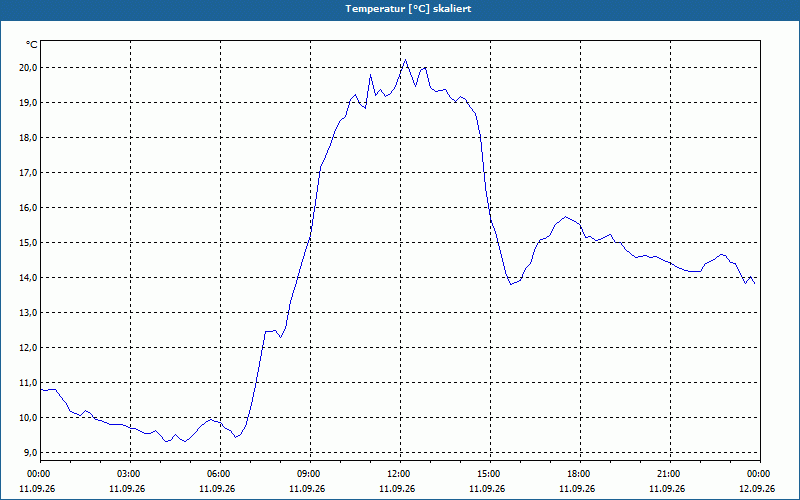Click the "12:00" time label
Screen dimensions: 800x500
point(398,474)
